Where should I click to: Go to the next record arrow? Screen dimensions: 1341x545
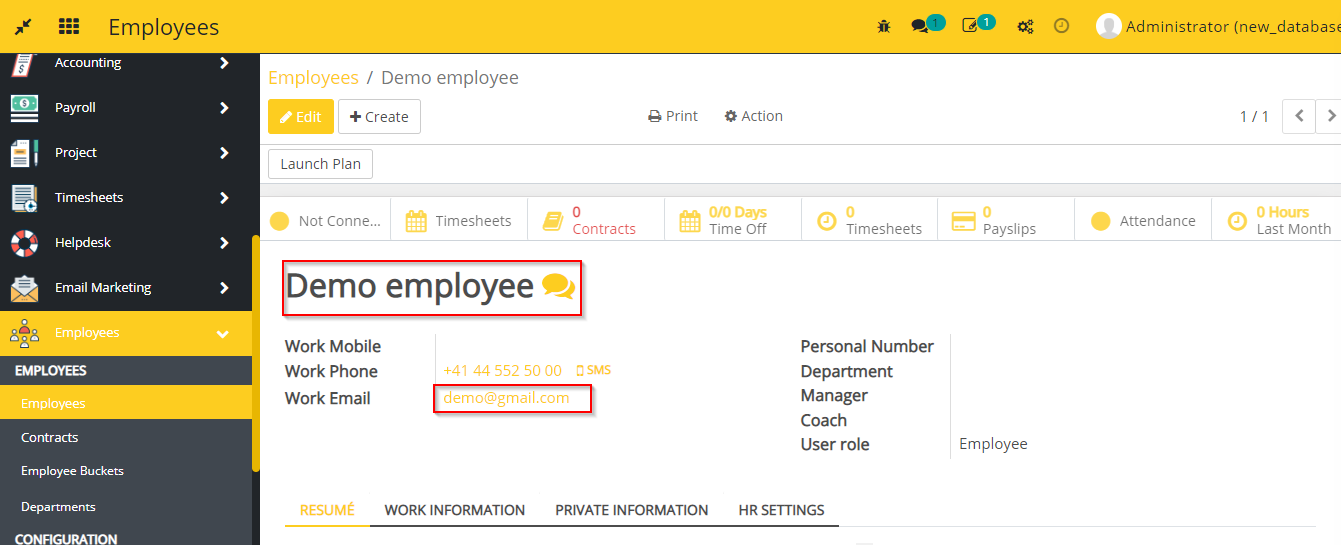pos(1330,116)
